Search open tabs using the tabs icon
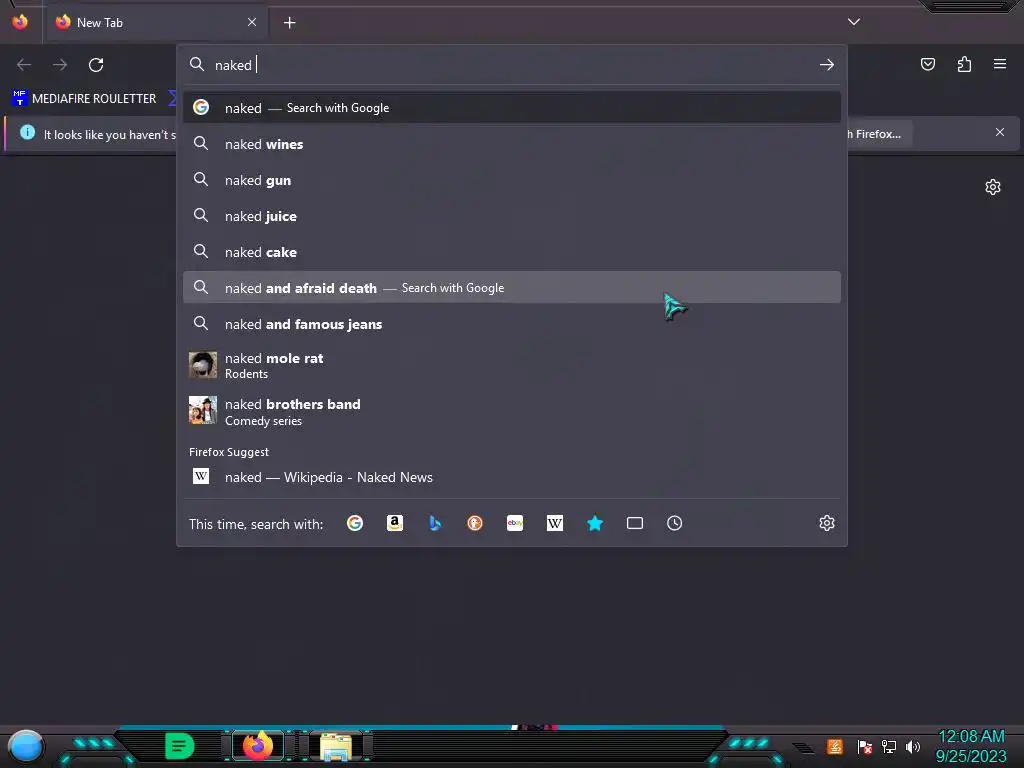The image size is (1024, 768). click(635, 523)
